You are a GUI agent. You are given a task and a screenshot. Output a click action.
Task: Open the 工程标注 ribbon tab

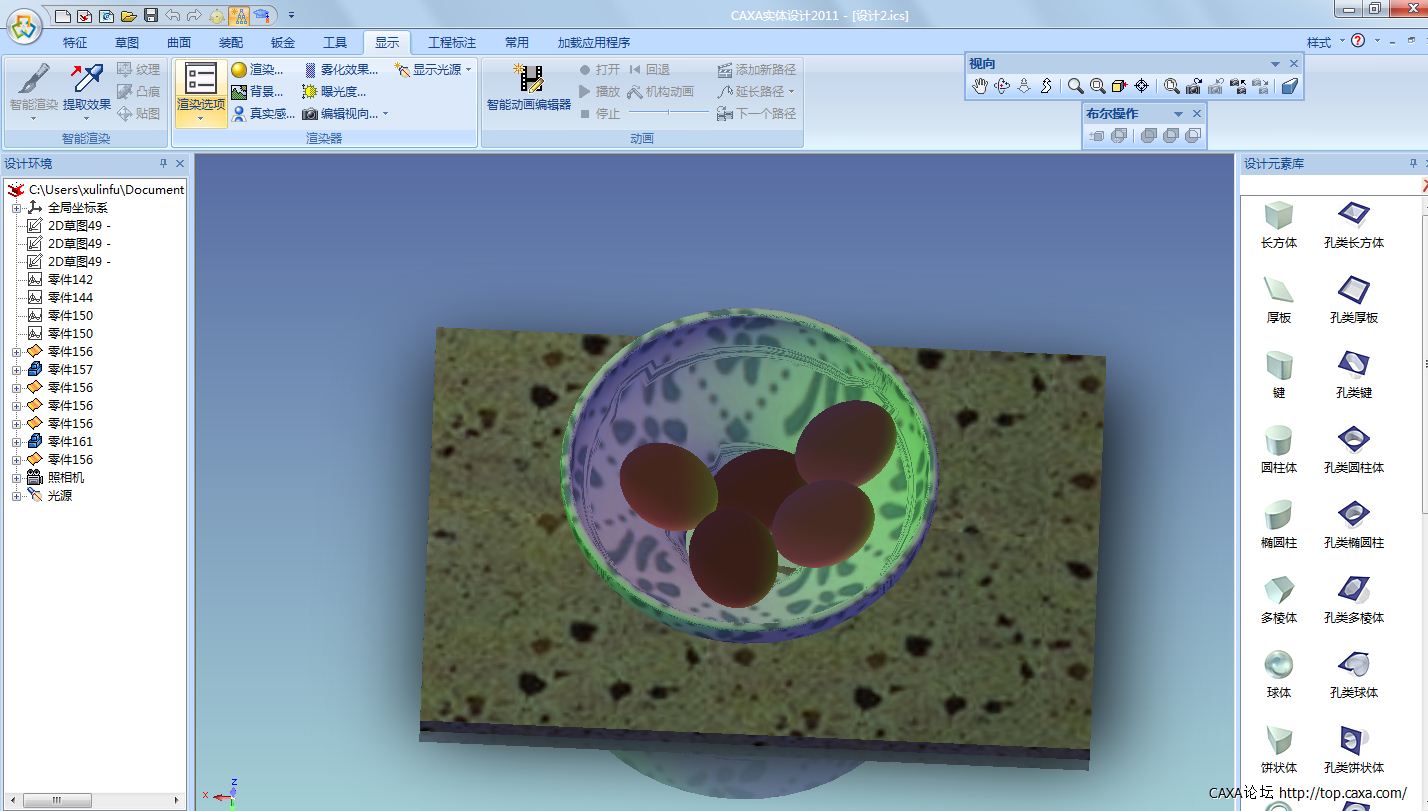pyautogui.click(x=452, y=43)
